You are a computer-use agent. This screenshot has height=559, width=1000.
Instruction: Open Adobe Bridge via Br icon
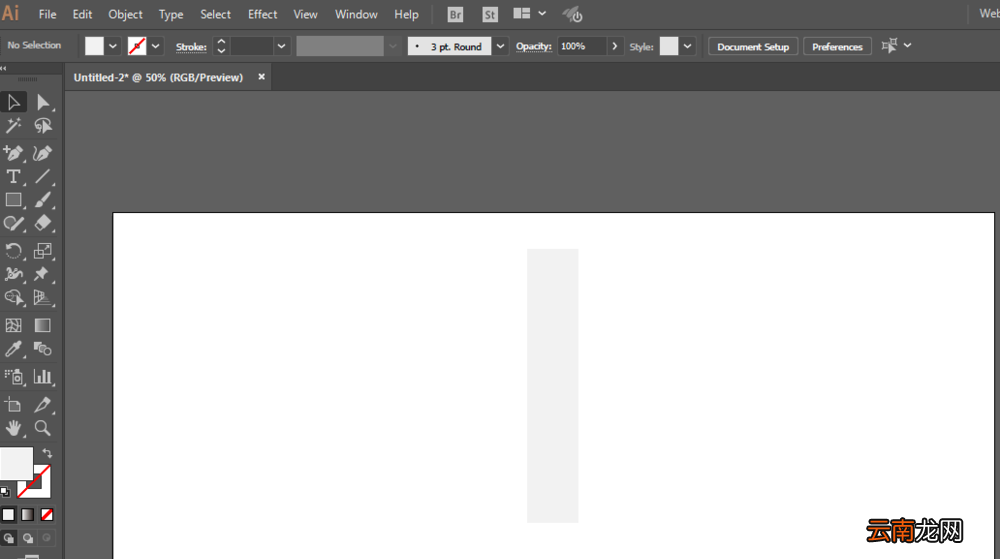(455, 15)
